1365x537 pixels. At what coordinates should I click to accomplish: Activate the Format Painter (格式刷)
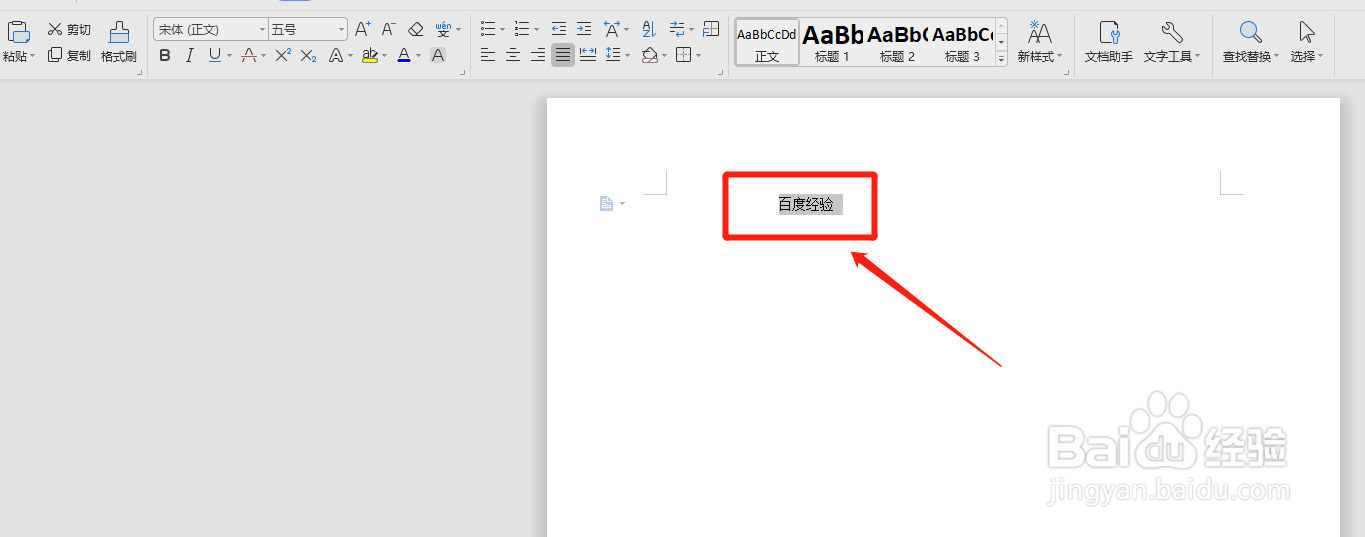click(x=119, y=42)
